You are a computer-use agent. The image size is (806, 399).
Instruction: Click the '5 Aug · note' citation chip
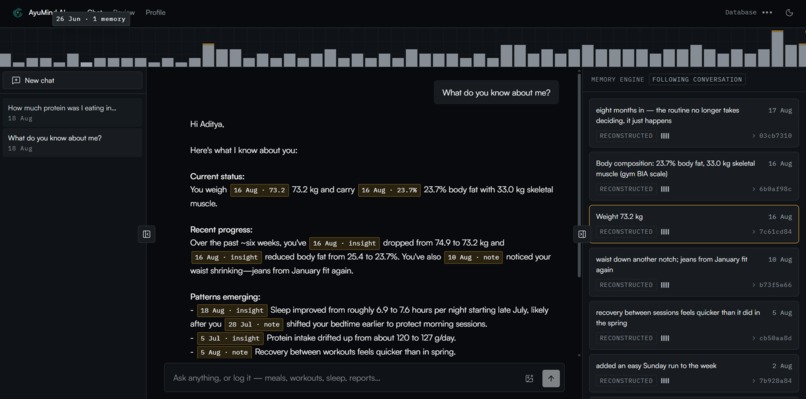click(x=224, y=352)
